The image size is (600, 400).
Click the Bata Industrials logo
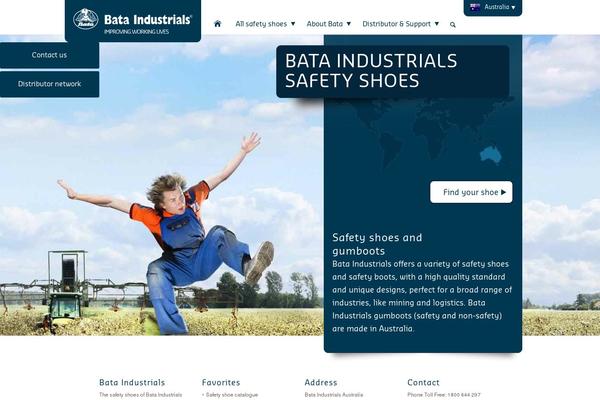(133, 20)
